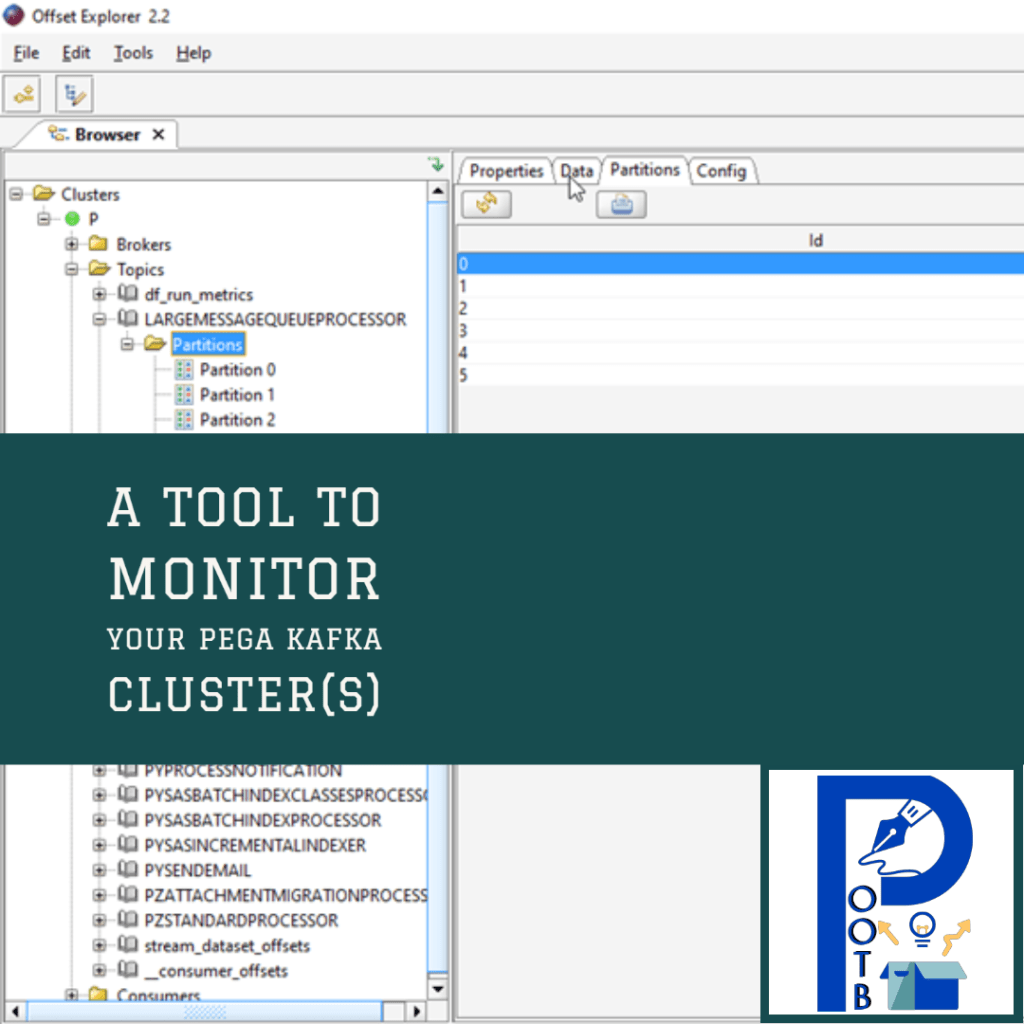Viewport: 1024px width, 1024px height.
Task: Select the Partition 2 tree node
Action: click(236, 420)
